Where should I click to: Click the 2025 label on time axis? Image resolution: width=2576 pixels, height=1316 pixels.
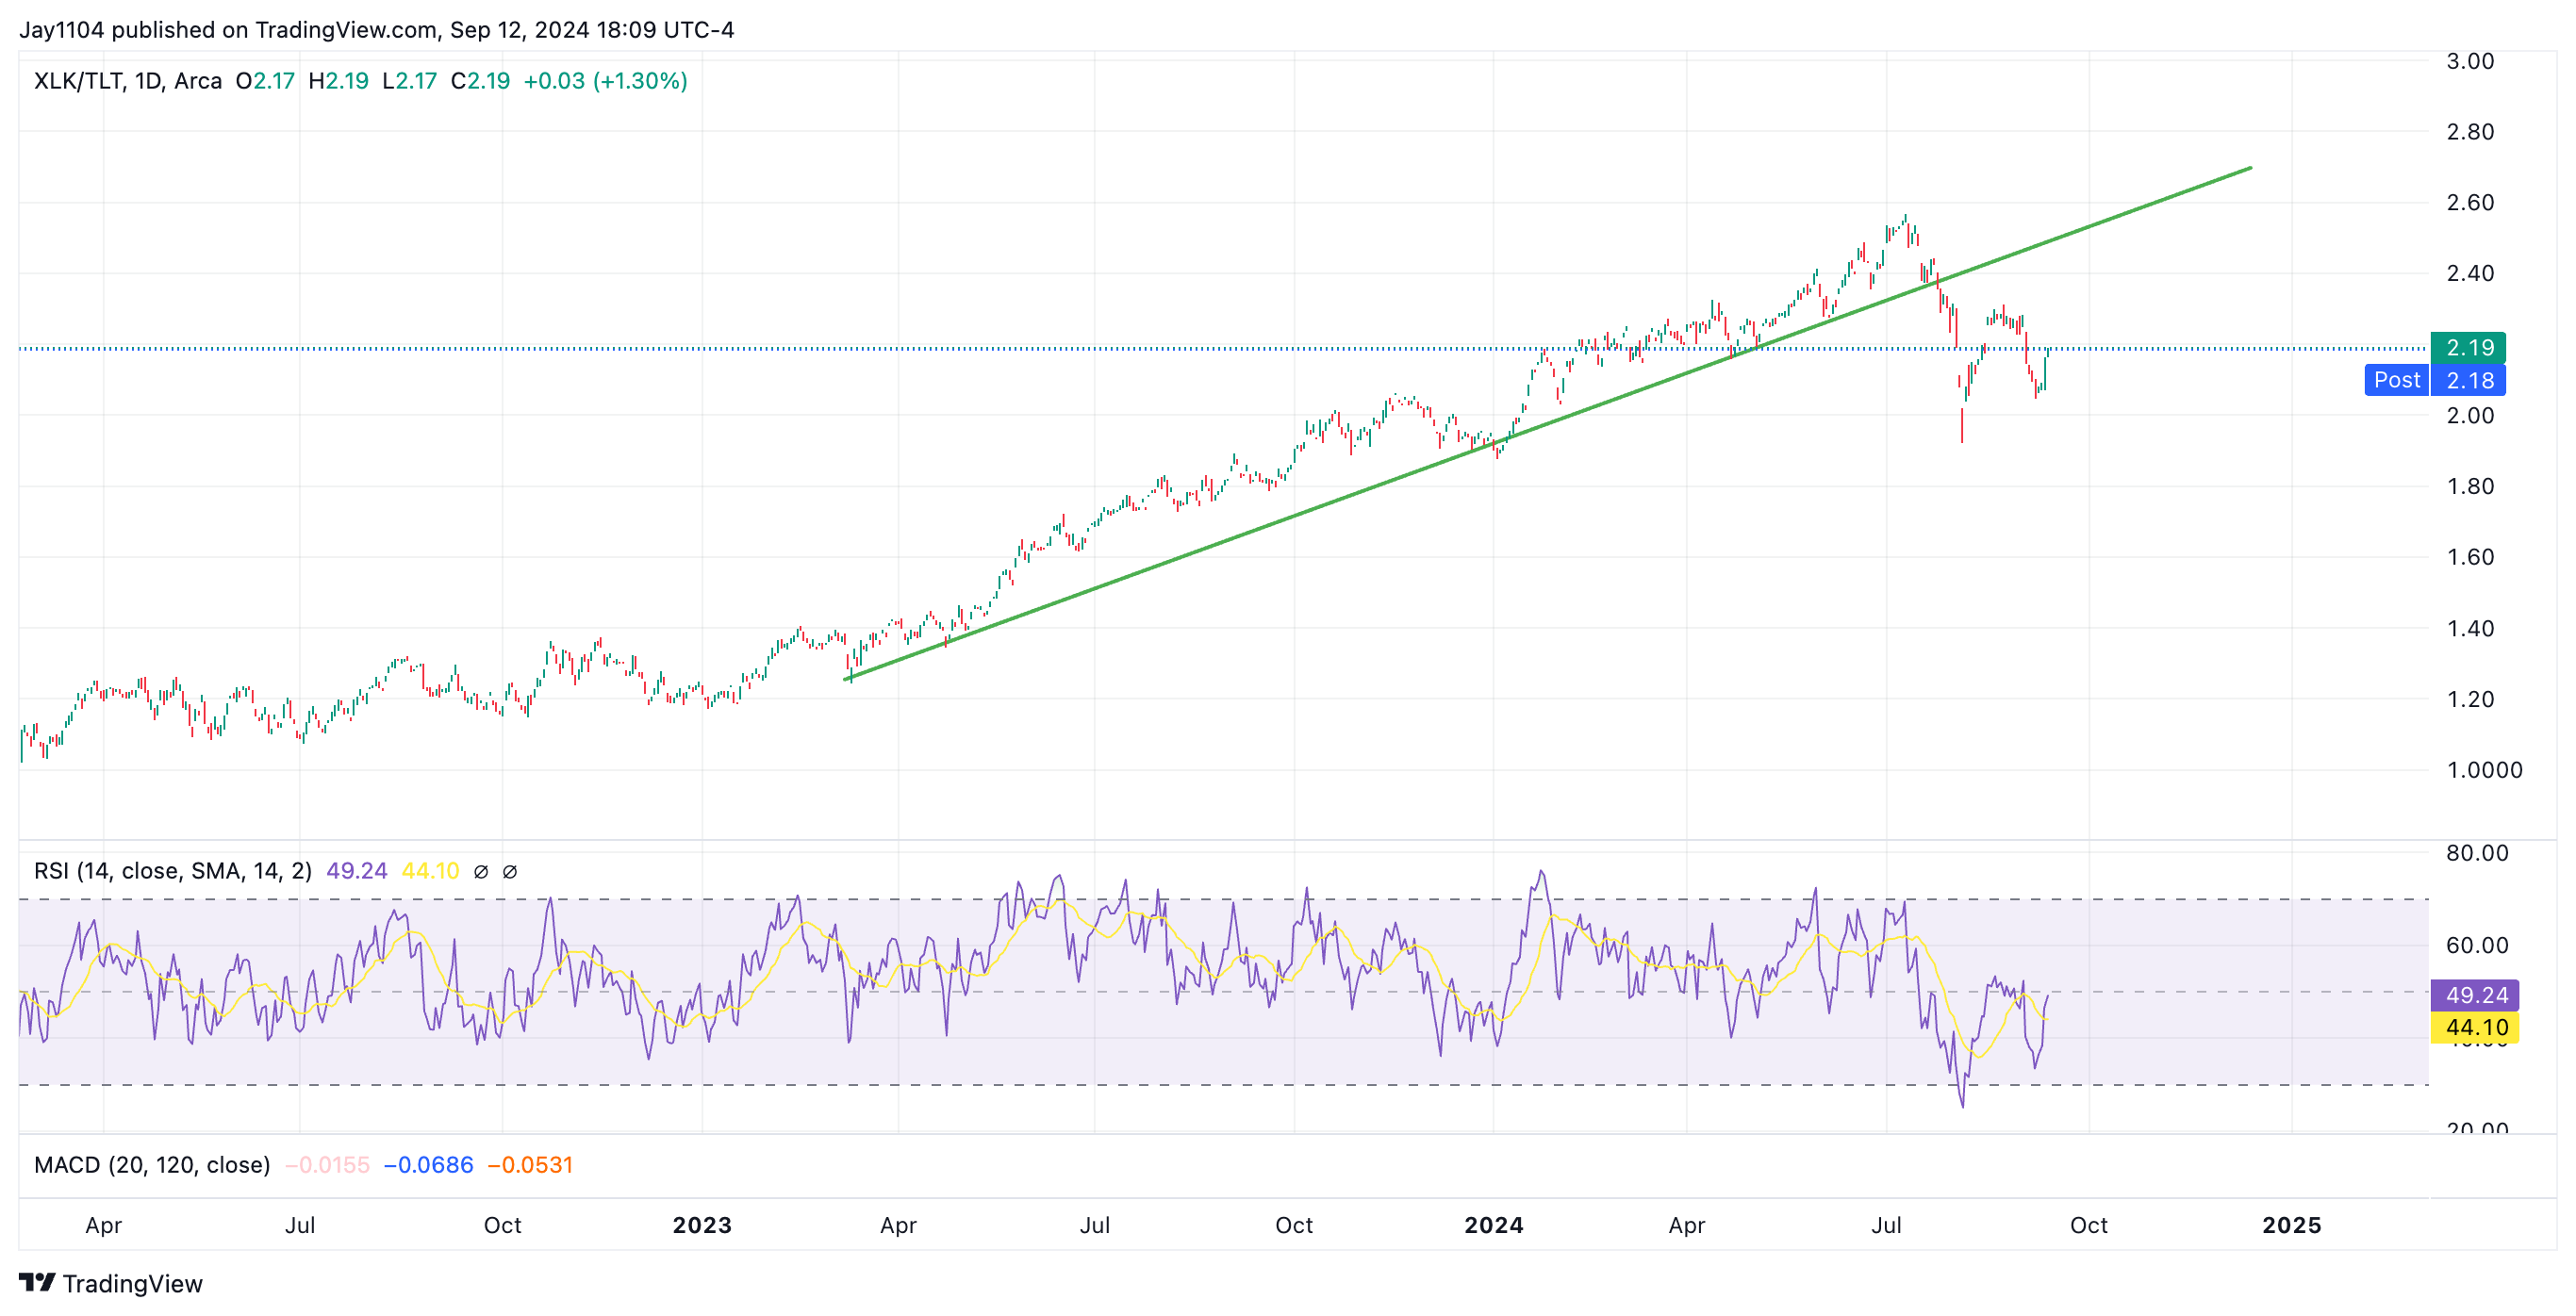click(x=2292, y=1225)
